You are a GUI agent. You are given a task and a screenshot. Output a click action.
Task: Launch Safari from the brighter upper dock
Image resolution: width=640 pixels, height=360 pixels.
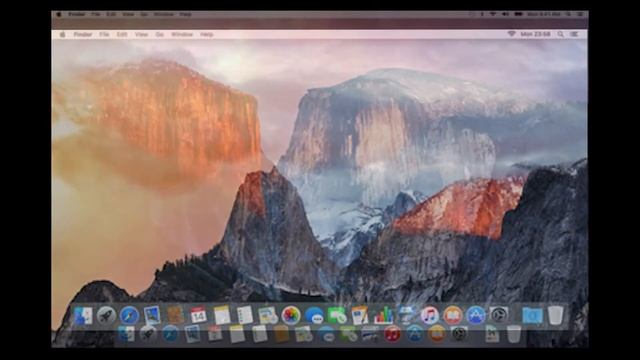(x=129, y=316)
